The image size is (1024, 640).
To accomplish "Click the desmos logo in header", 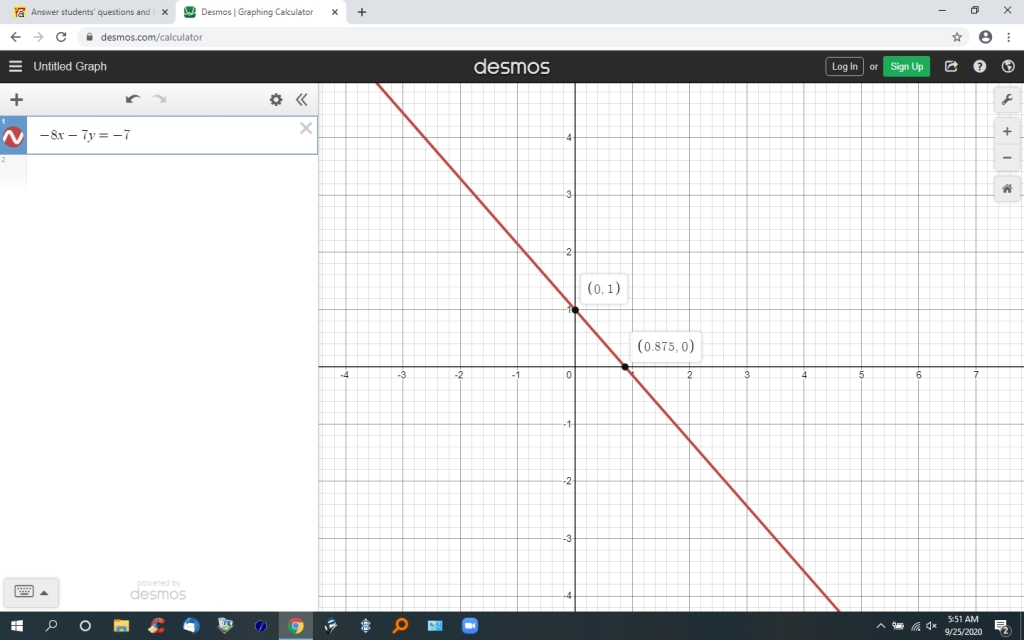I will coord(511,67).
